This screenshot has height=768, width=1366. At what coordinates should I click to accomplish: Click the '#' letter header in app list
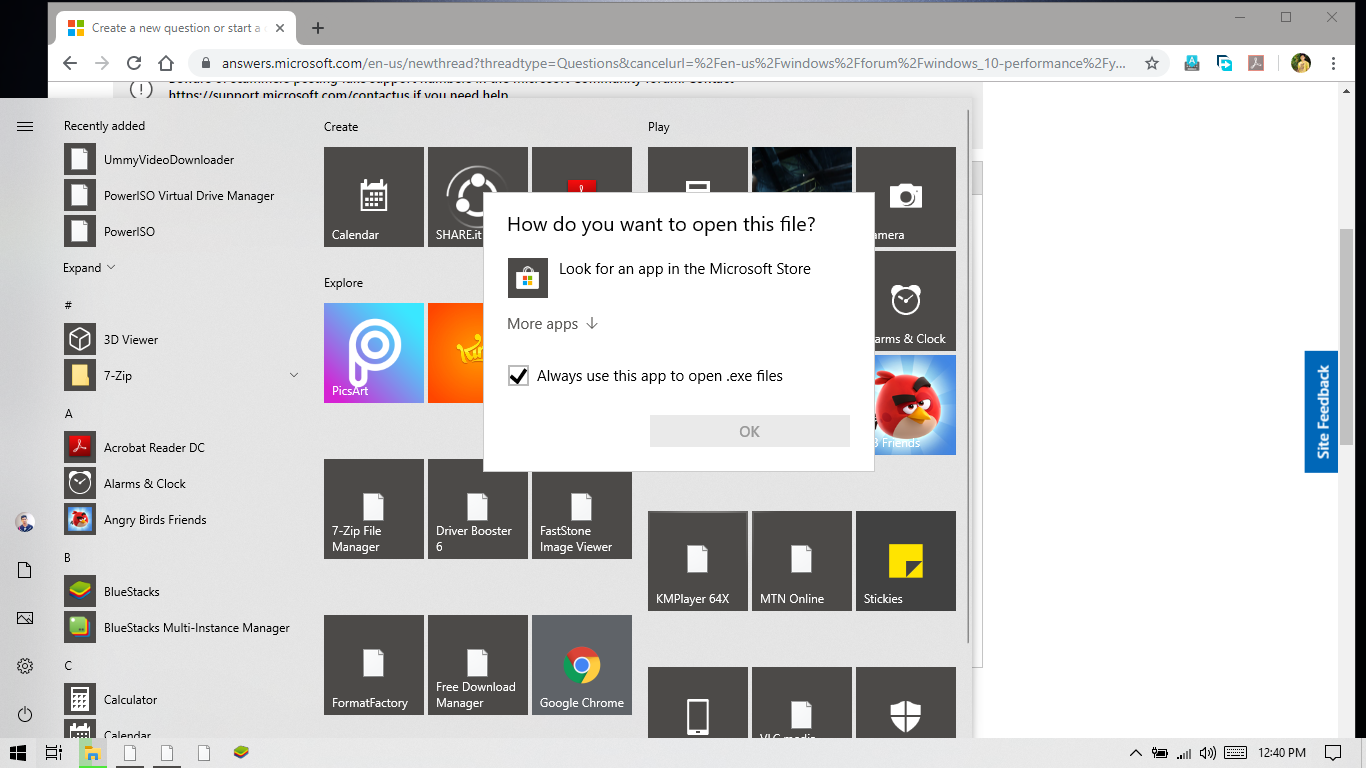[68, 305]
